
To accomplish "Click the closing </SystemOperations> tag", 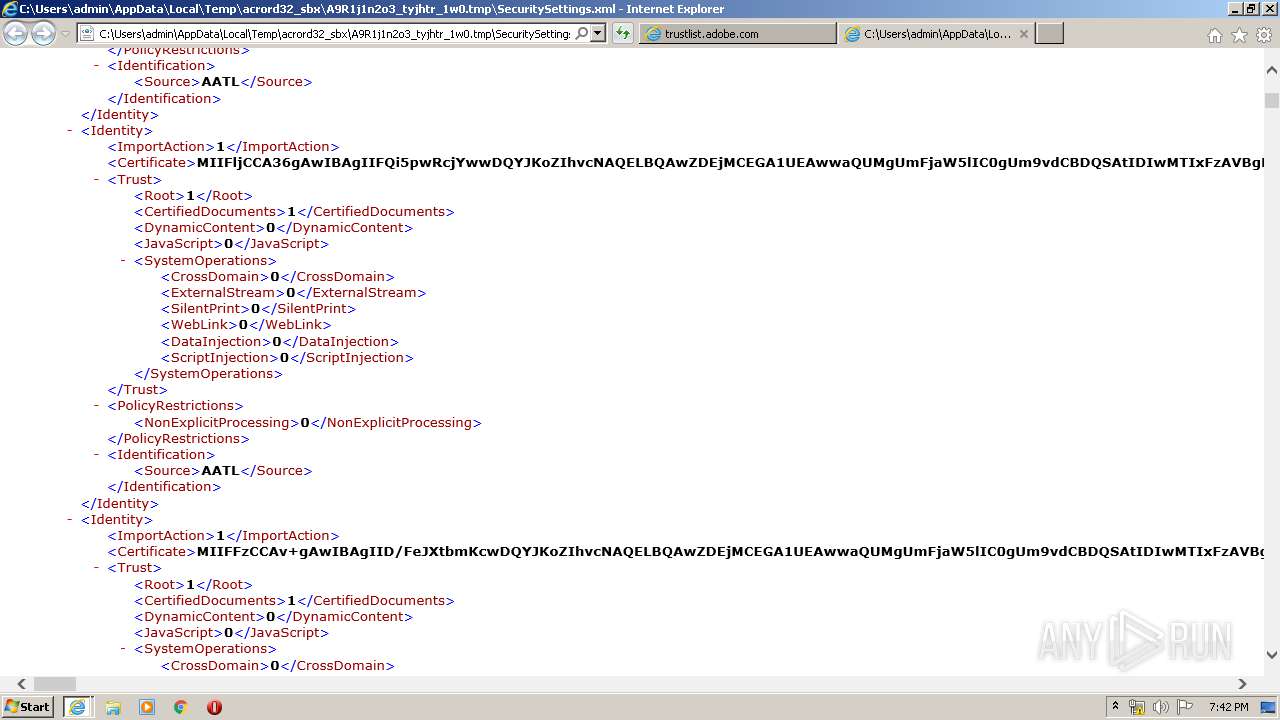I will [209, 373].
